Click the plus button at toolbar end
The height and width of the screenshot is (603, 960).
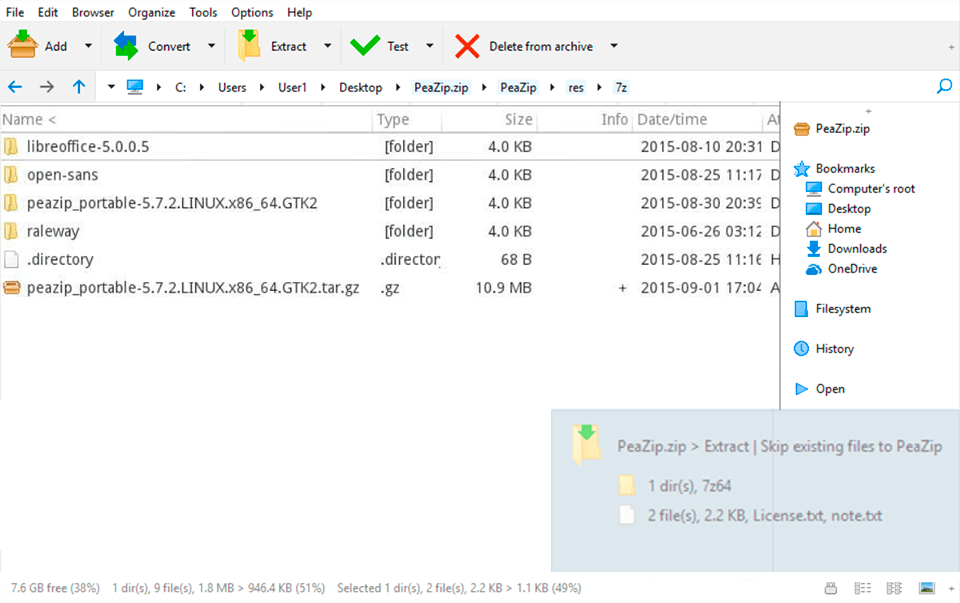click(951, 47)
